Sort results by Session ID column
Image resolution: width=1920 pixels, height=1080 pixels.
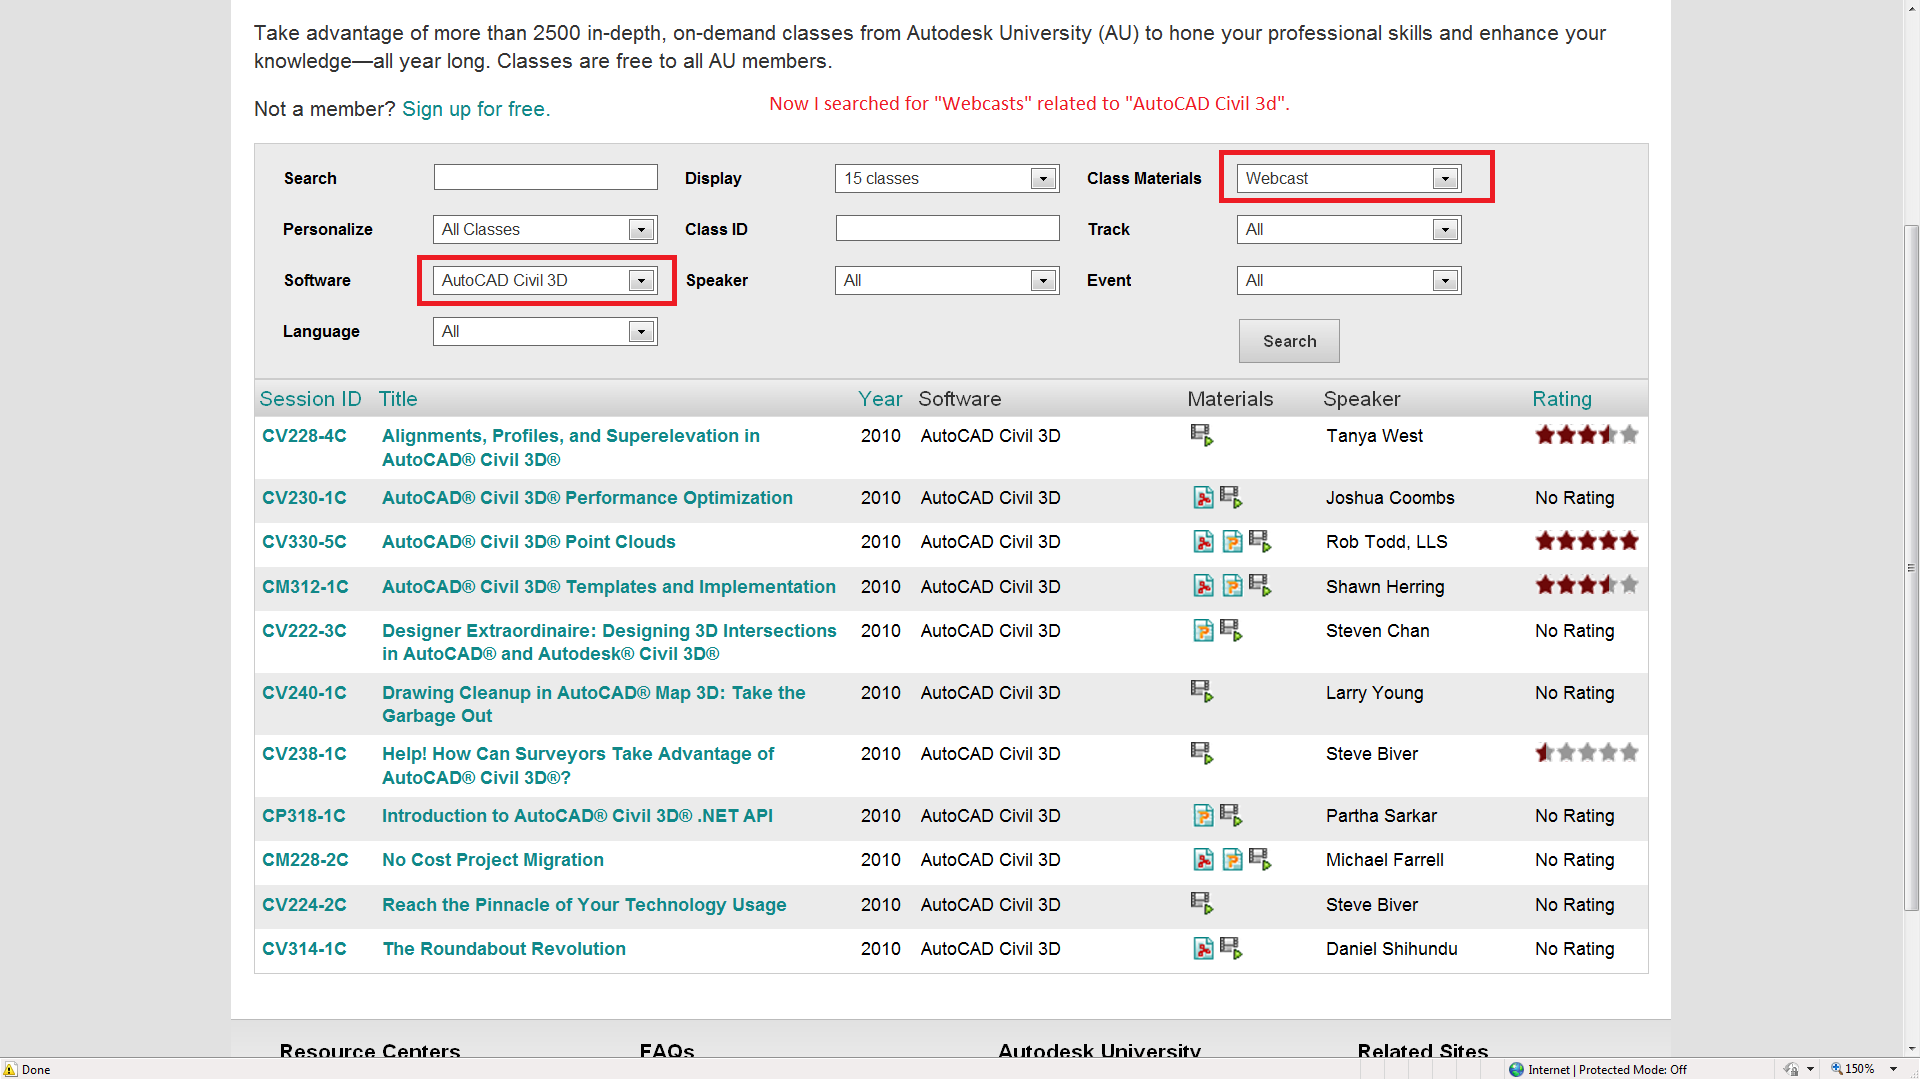point(310,399)
